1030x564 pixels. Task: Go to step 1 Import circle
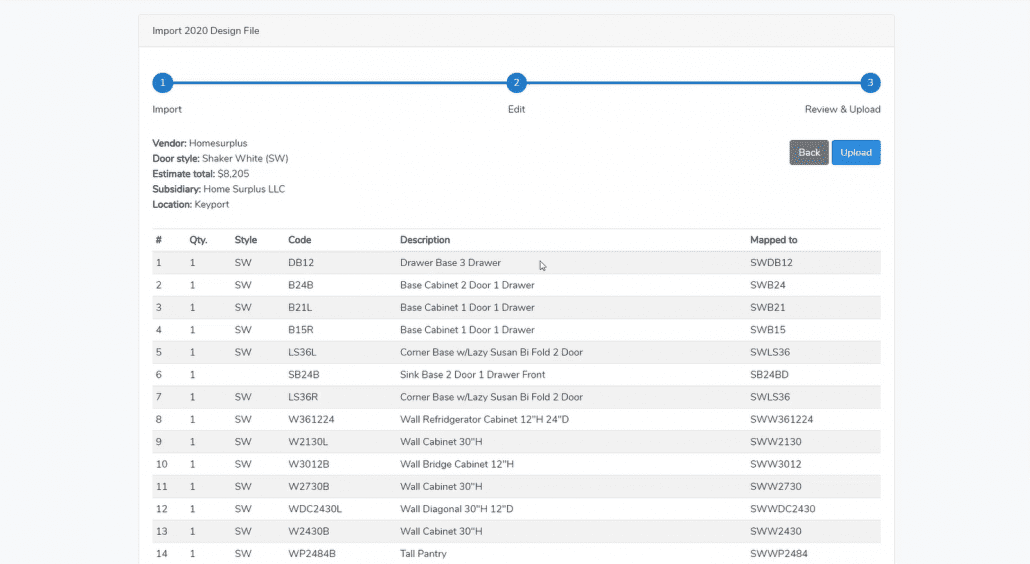(163, 83)
